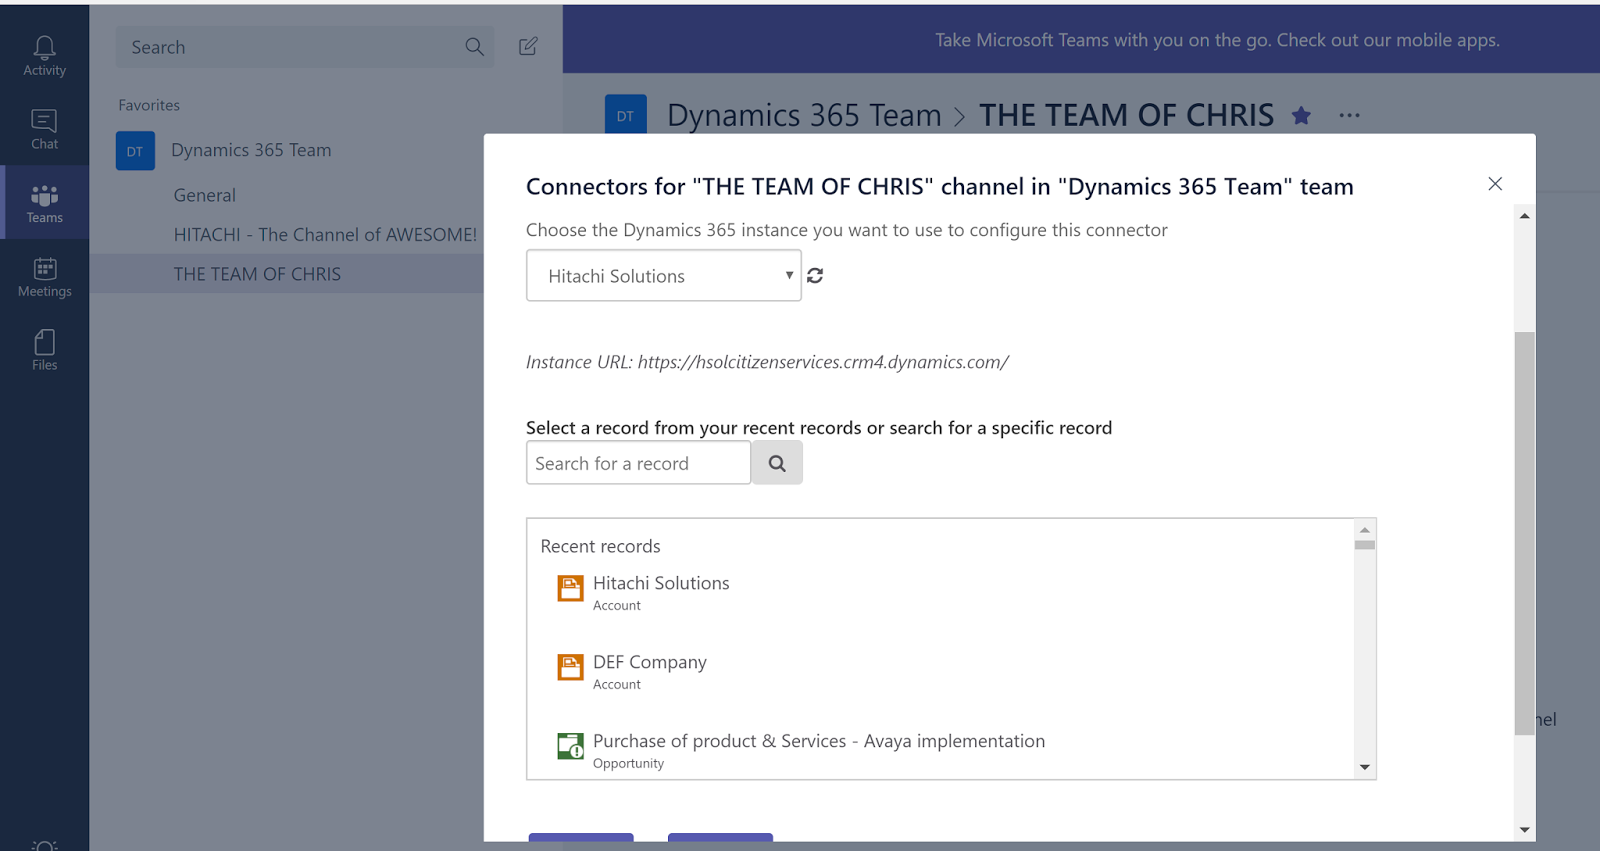Image resolution: width=1600 pixels, height=851 pixels.
Task: Open the channel more options ellipsis
Action: [x=1349, y=115]
